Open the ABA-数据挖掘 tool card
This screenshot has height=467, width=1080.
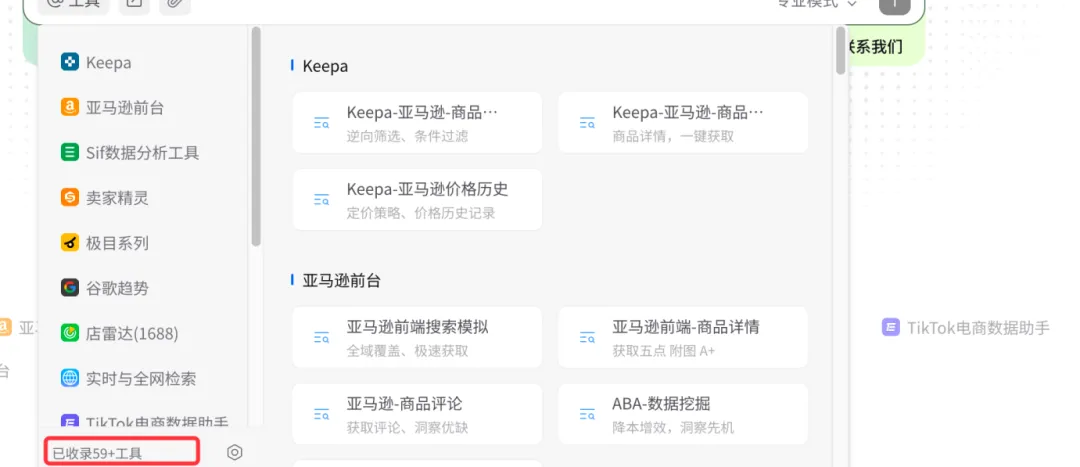coord(683,414)
